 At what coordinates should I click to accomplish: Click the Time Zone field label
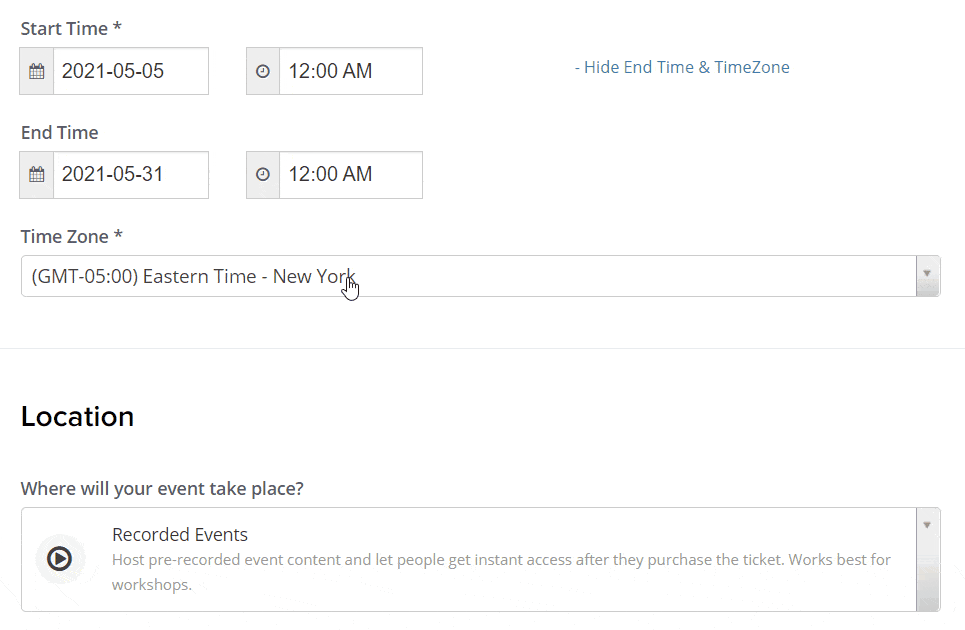[x=71, y=237]
